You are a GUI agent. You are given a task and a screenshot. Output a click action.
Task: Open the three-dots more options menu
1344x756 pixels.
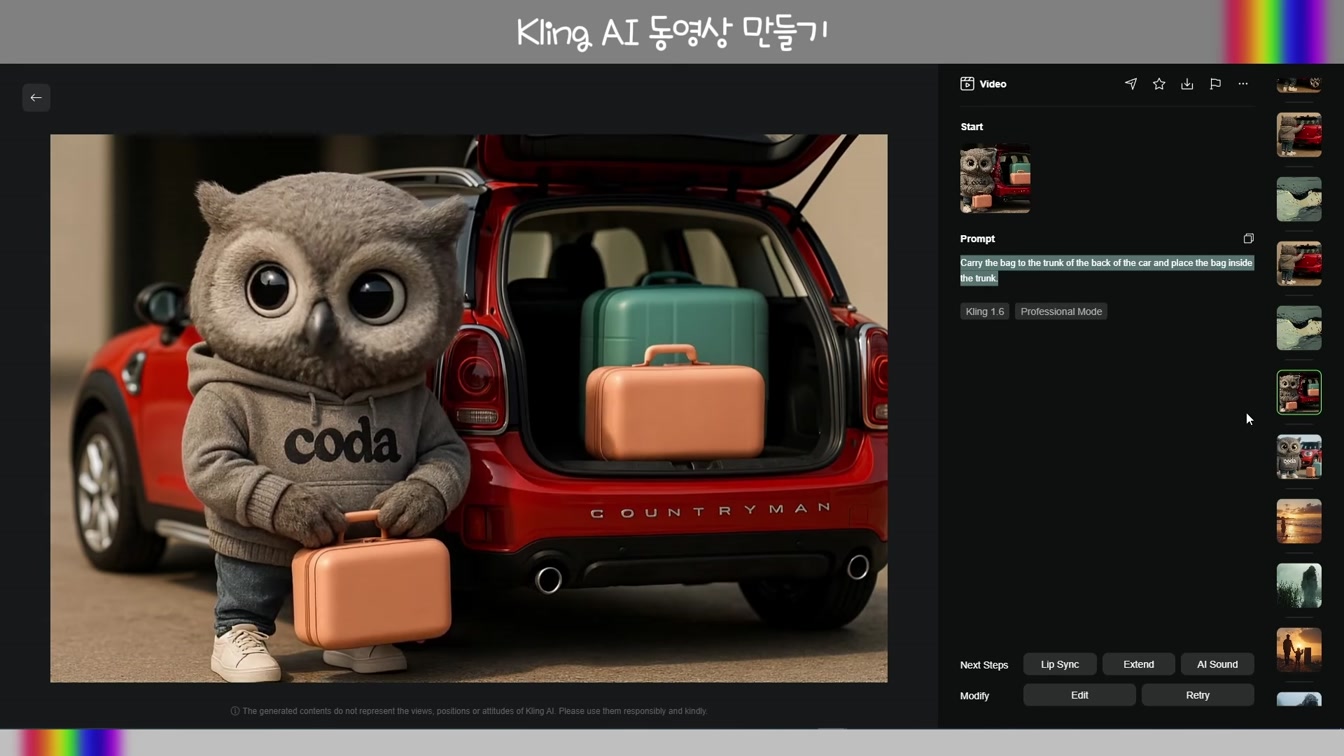(1243, 84)
